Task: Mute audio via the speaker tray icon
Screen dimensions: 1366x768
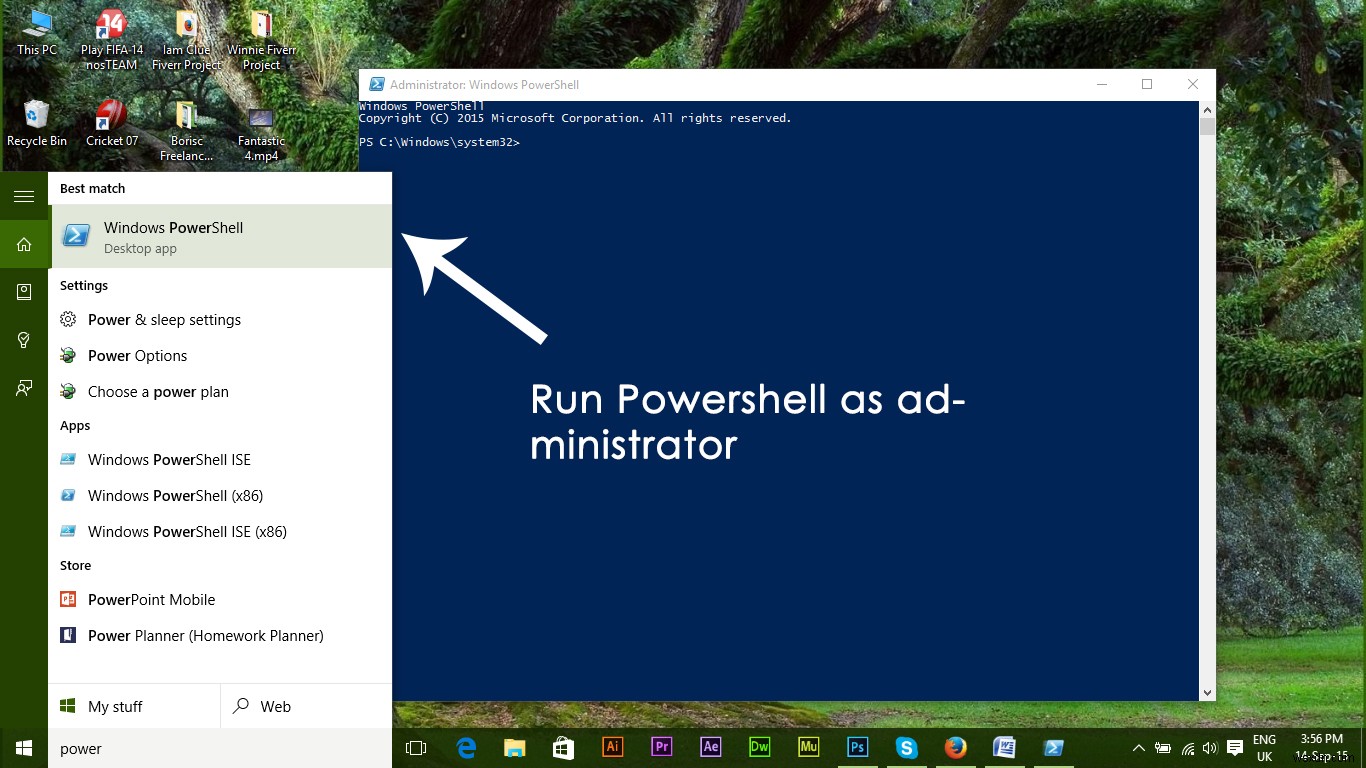Action: (x=1209, y=747)
